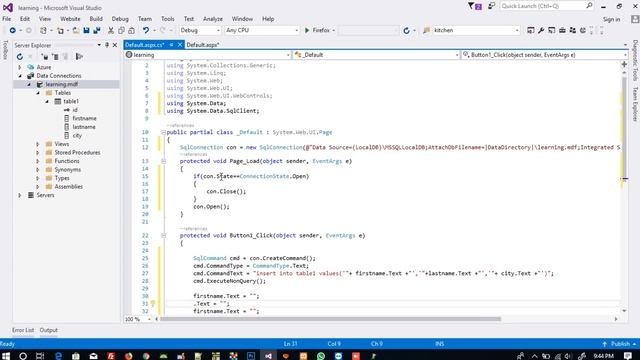Click Connect to Server icon in Server Explorer
640x360 pixels.
55,57
